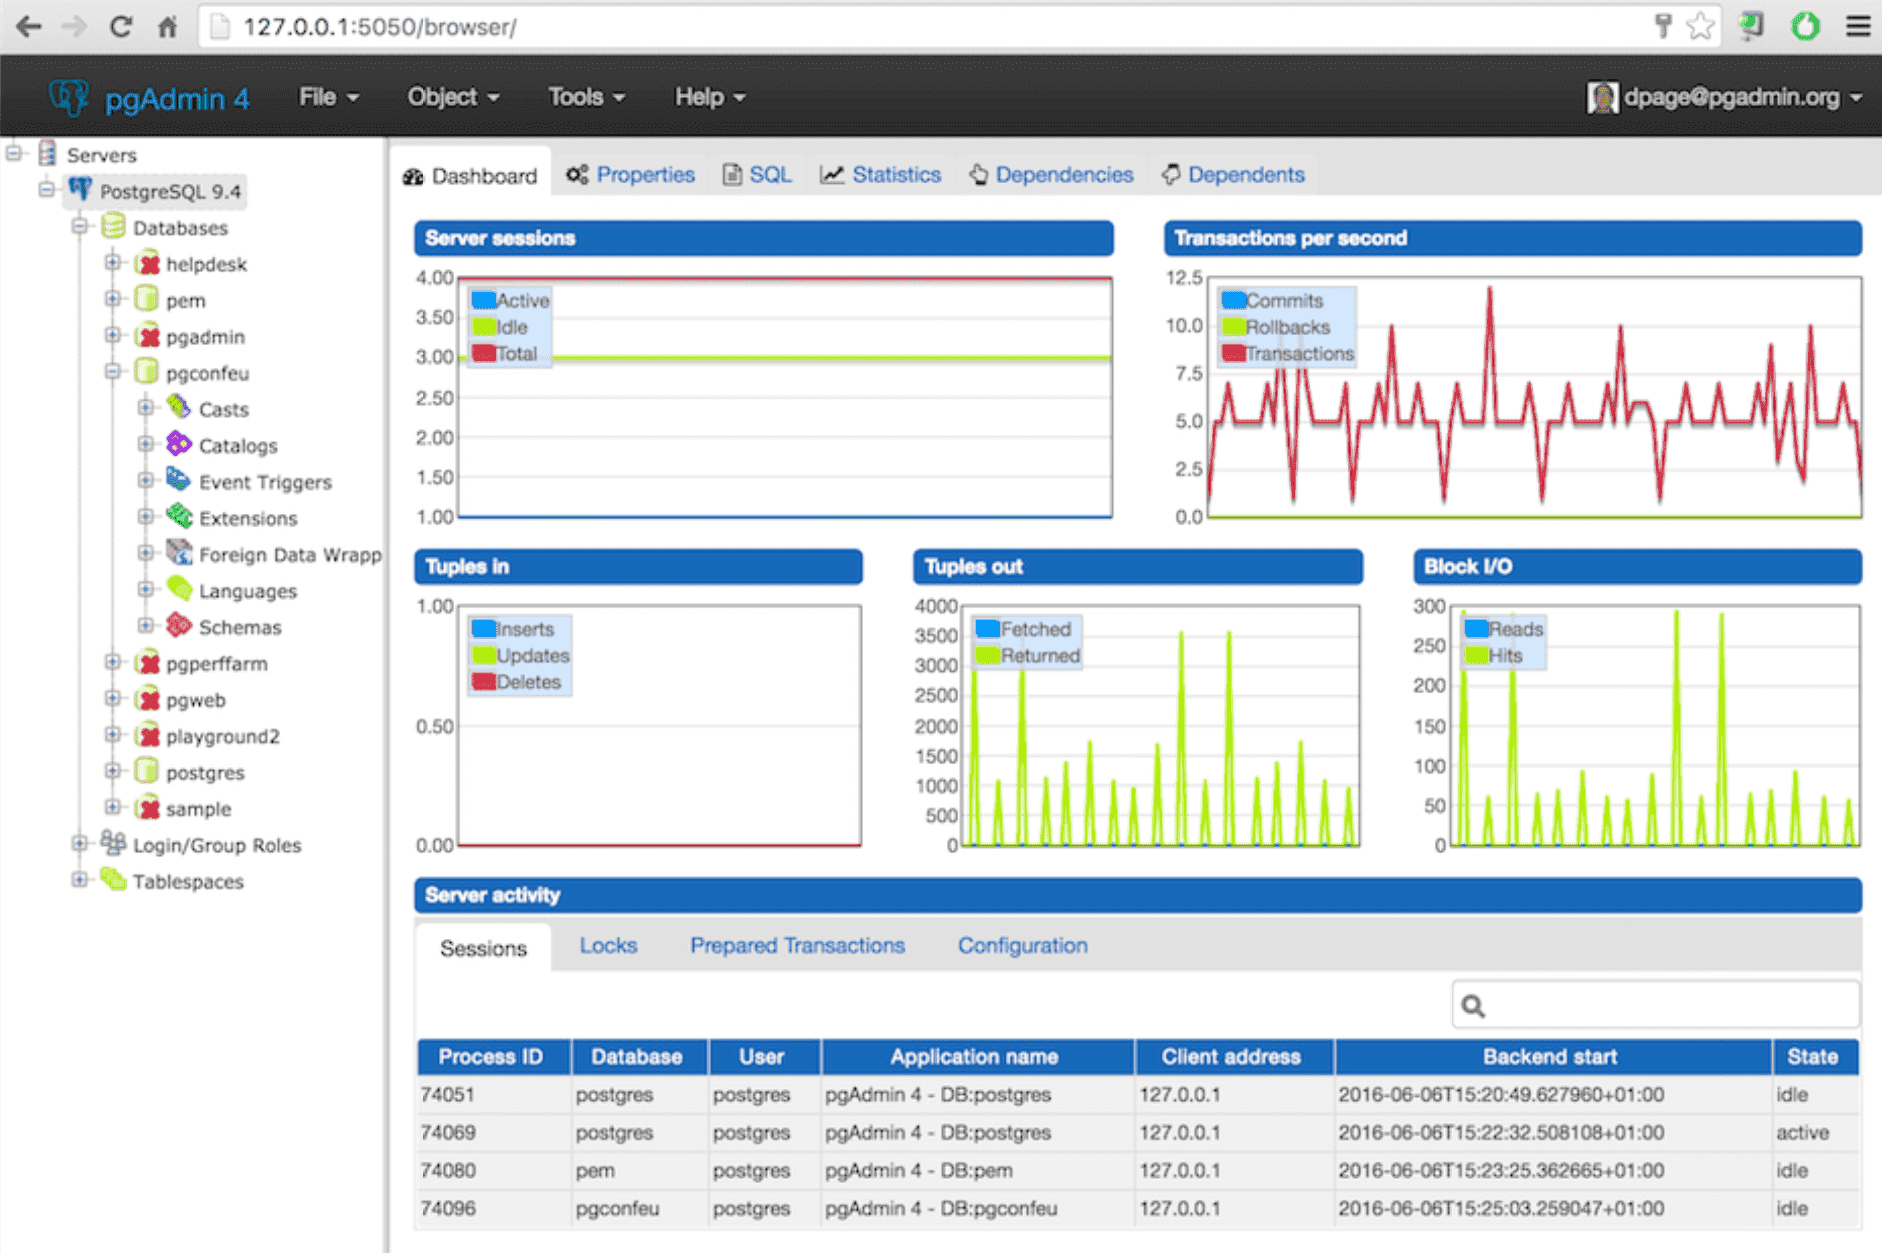Viewport: 1882px width, 1253px height.
Task: Click the green Returned legend swatch
Action: pyautogui.click(x=987, y=655)
